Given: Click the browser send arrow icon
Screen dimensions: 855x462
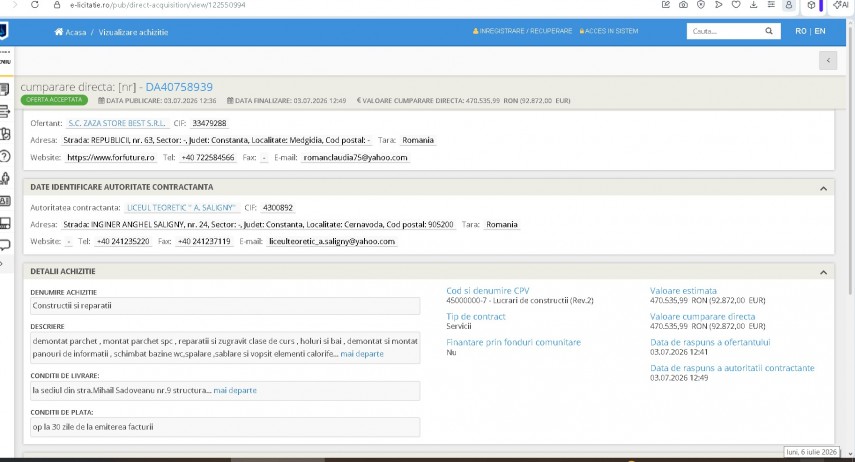Looking at the screenshot, I should point(718,5).
